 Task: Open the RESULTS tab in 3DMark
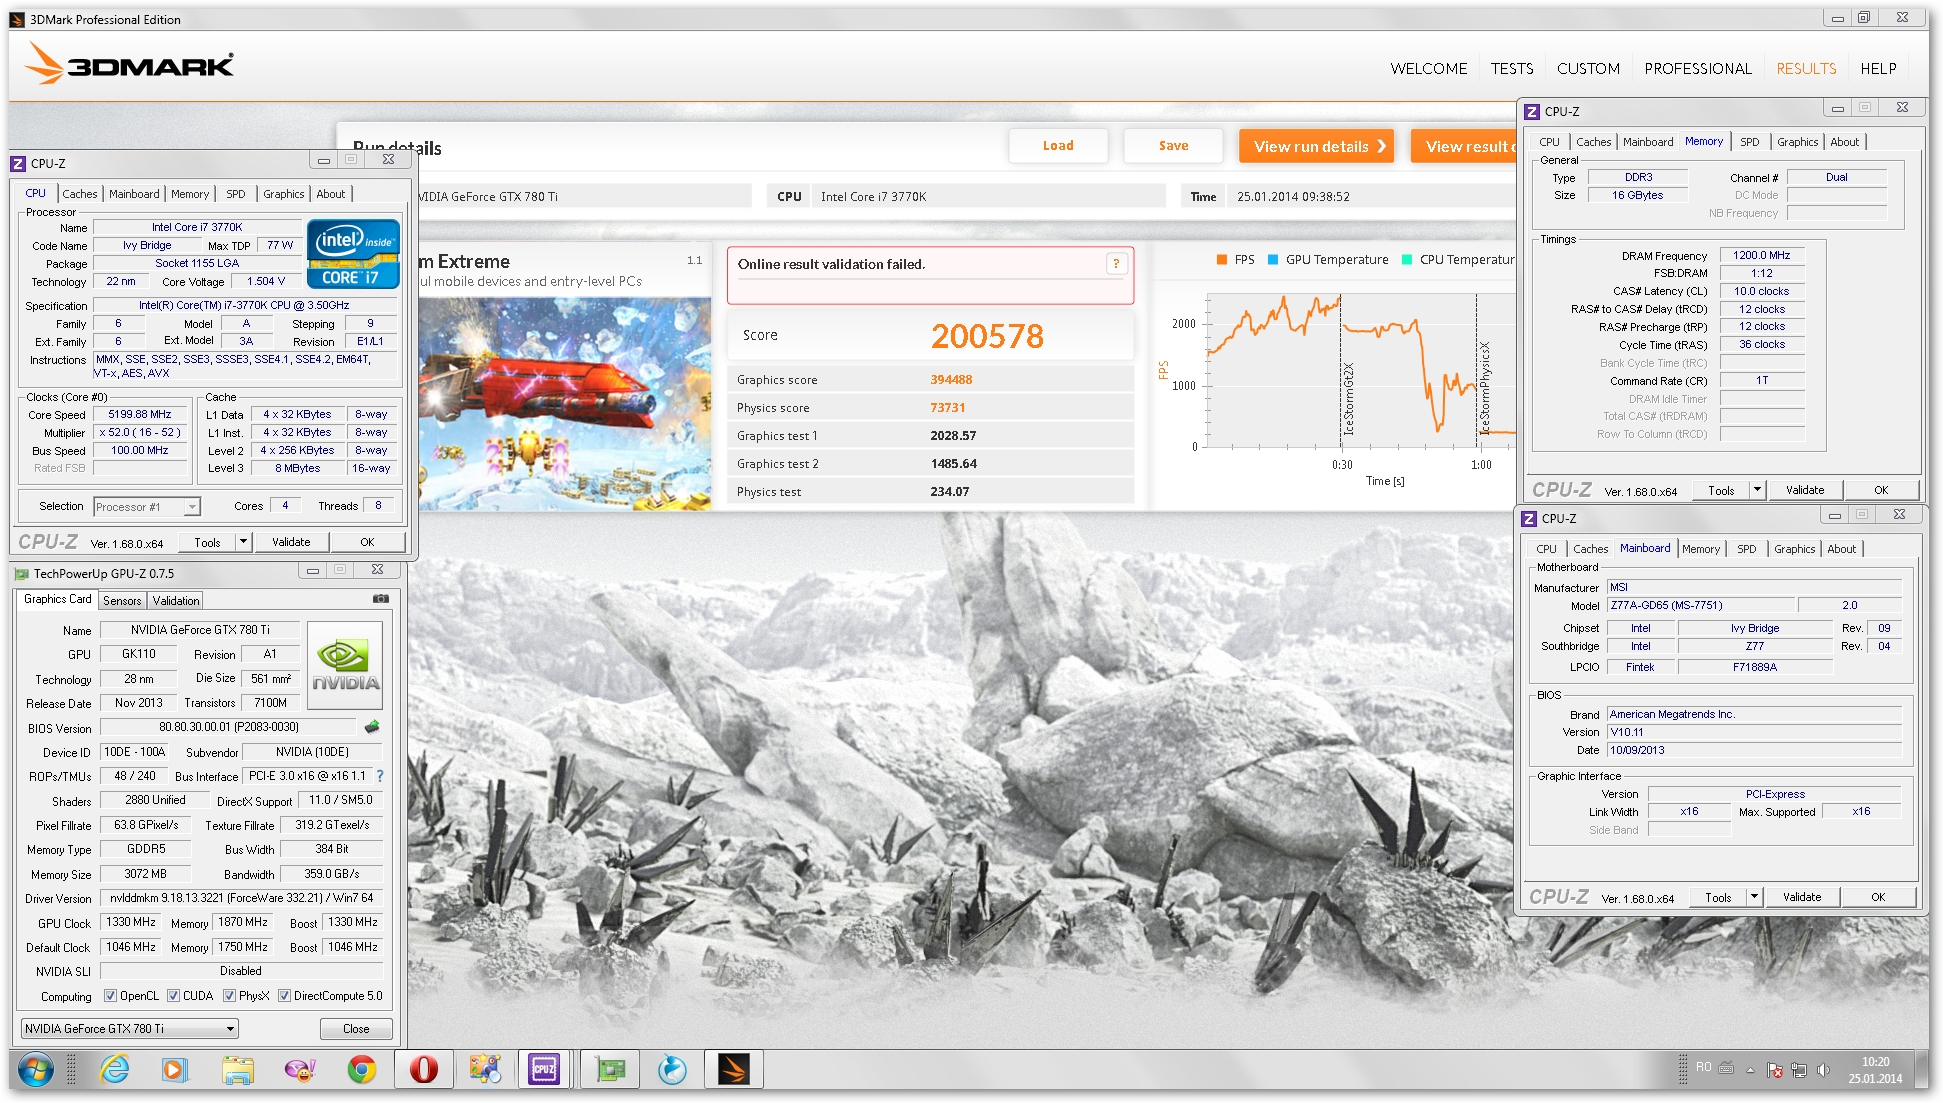click(x=1806, y=69)
